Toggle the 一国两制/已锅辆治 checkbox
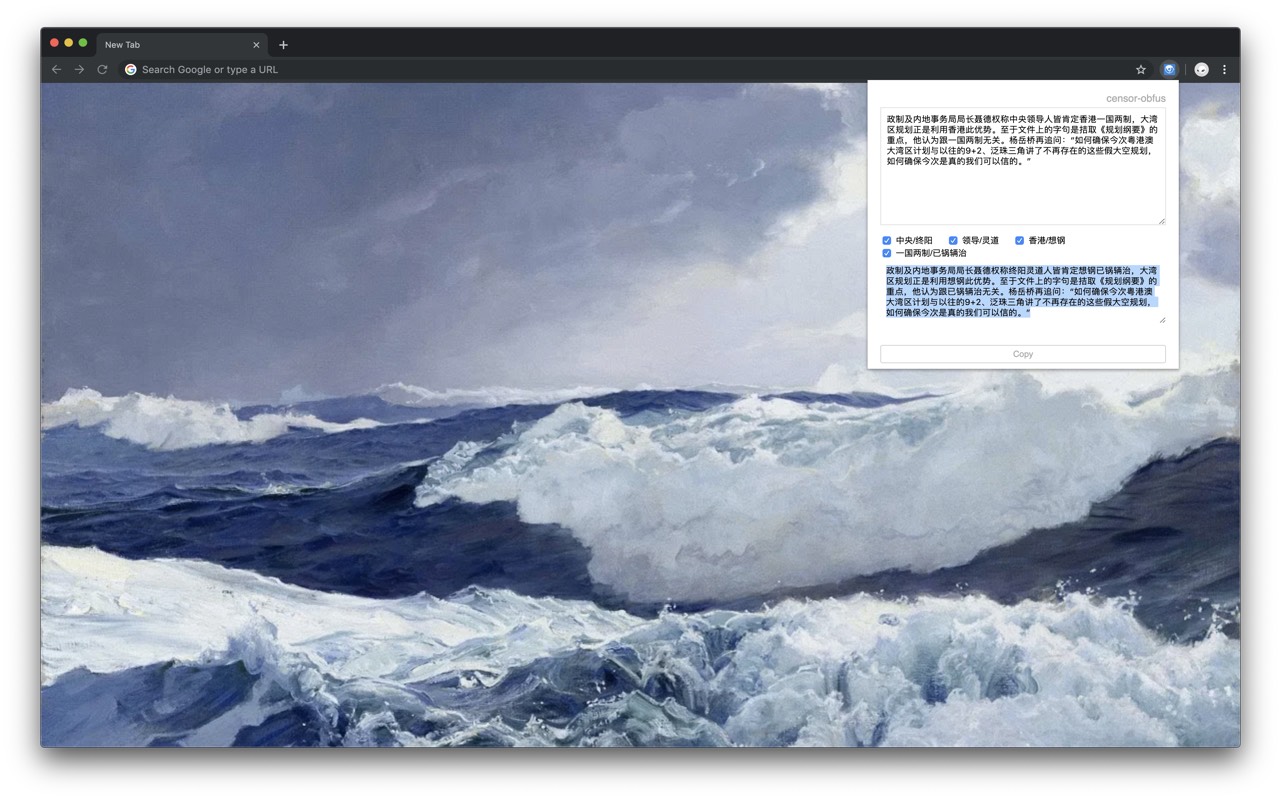Screen dimensions: 1280x800 click(x=887, y=254)
